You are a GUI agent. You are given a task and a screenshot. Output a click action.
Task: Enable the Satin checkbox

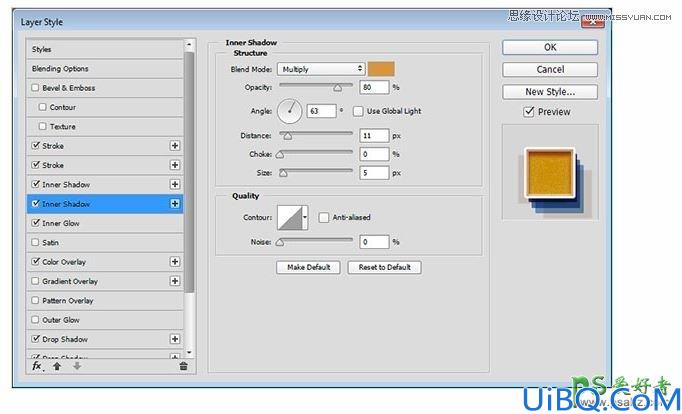pos(35,242)
